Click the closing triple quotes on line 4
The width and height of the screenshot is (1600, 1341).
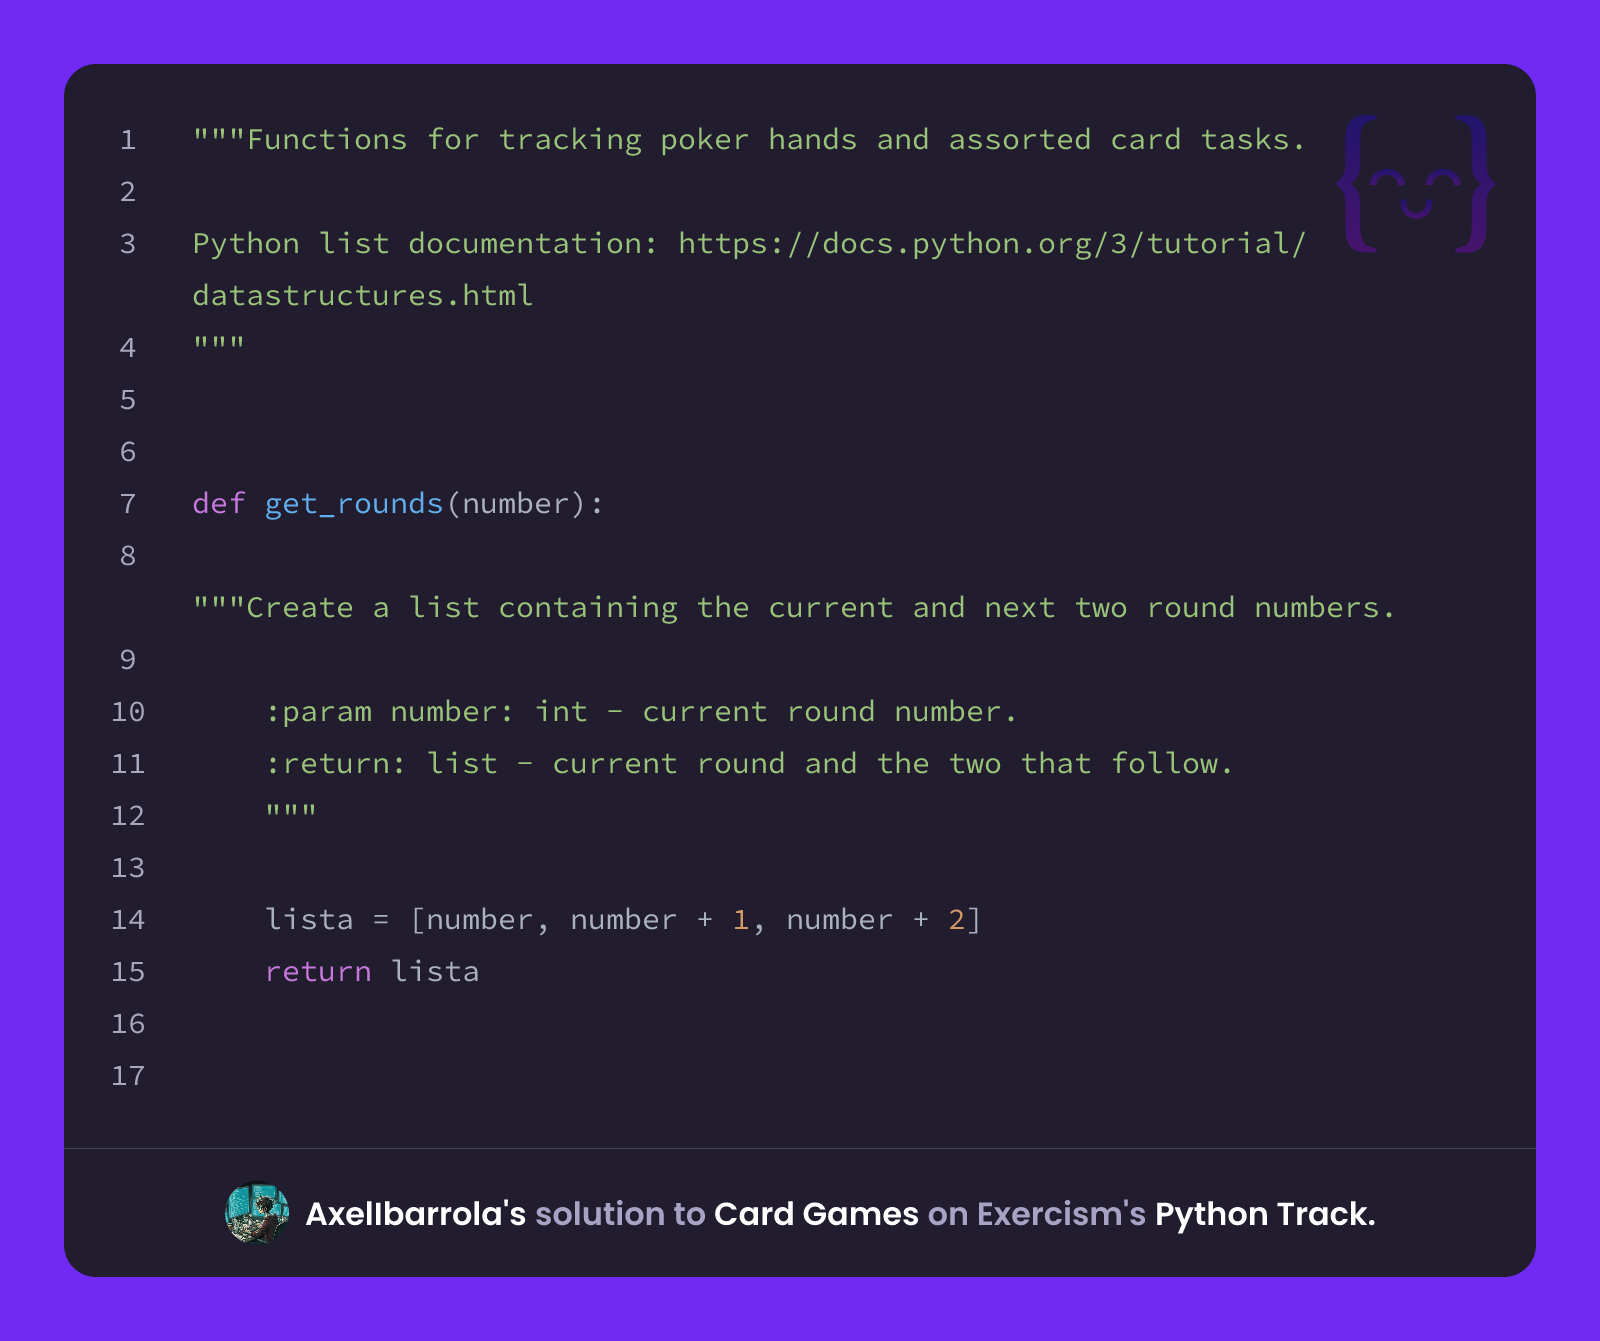[219, 344]
